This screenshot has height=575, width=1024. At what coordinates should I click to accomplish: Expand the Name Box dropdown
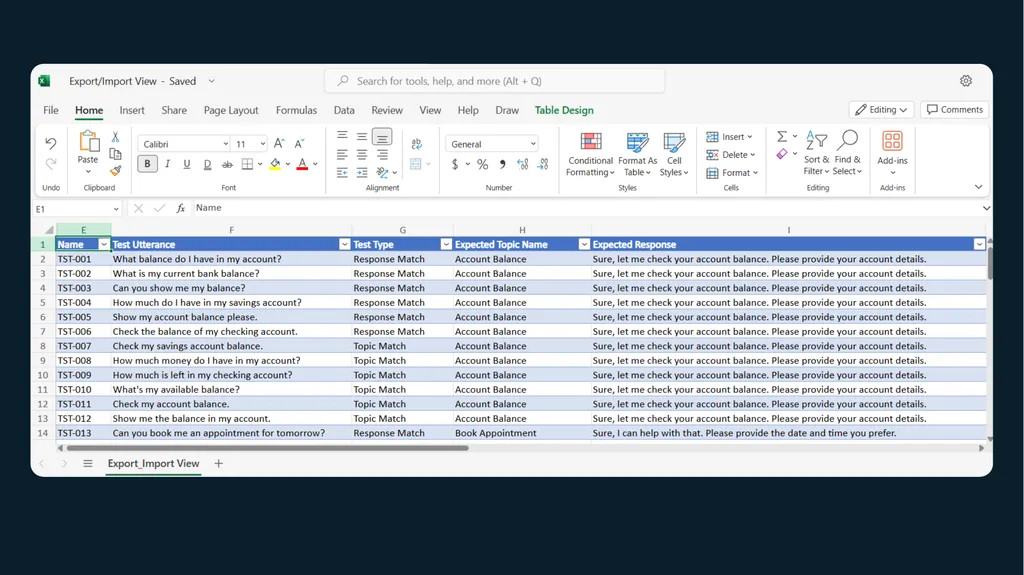pyautogui.click(x=116, y=209)
